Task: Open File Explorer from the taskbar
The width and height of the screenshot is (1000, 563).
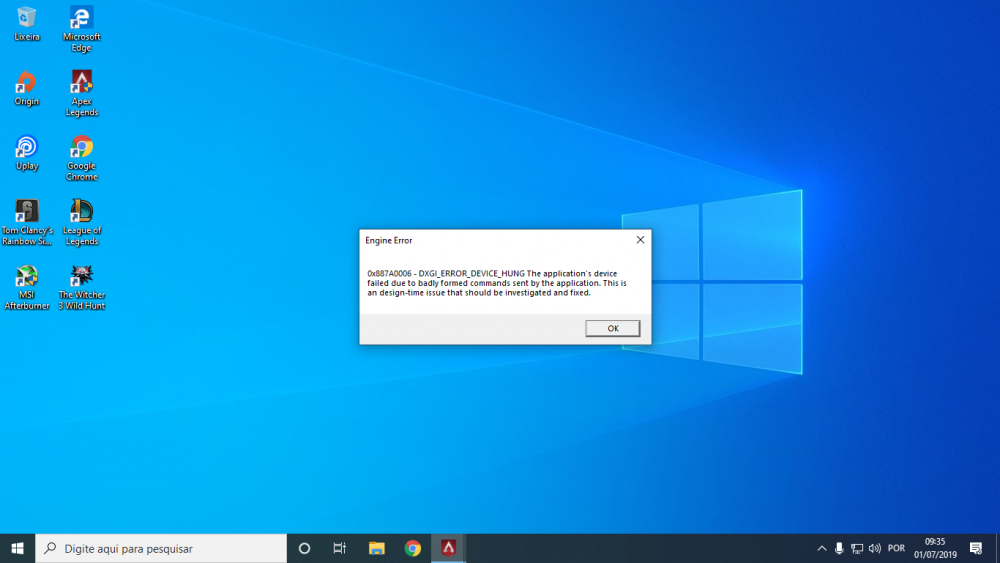Action: tap(376, 548)
